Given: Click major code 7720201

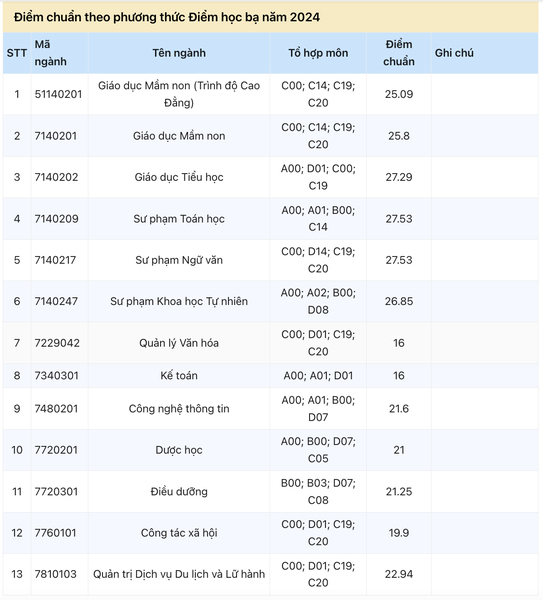Looking at the screenshot, I should (56, 450).
